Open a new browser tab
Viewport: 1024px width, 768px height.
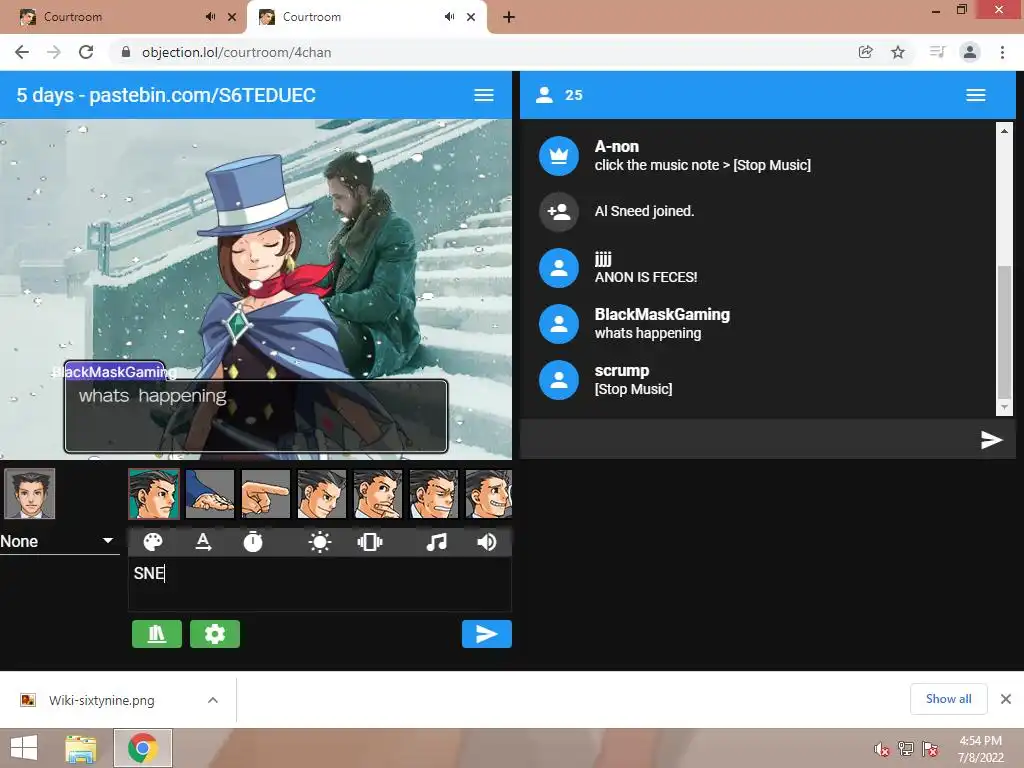509,17
